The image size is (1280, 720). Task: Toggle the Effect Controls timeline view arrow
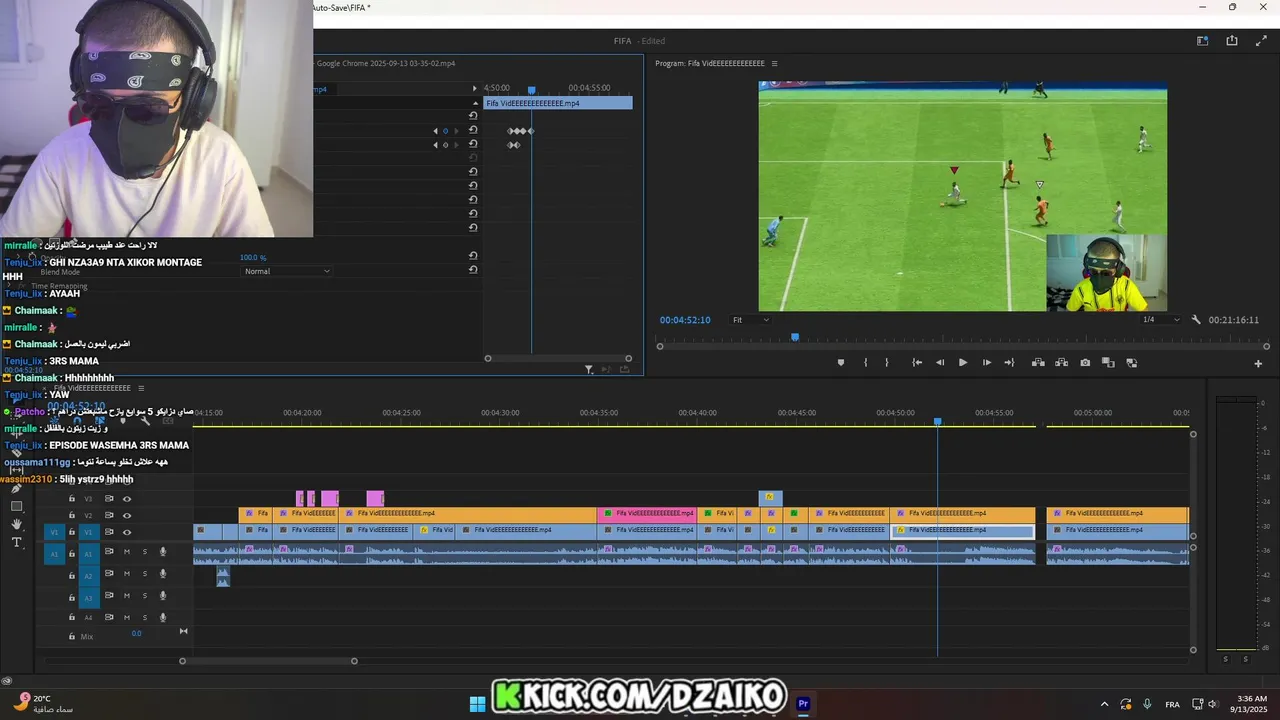click(474, 88)
